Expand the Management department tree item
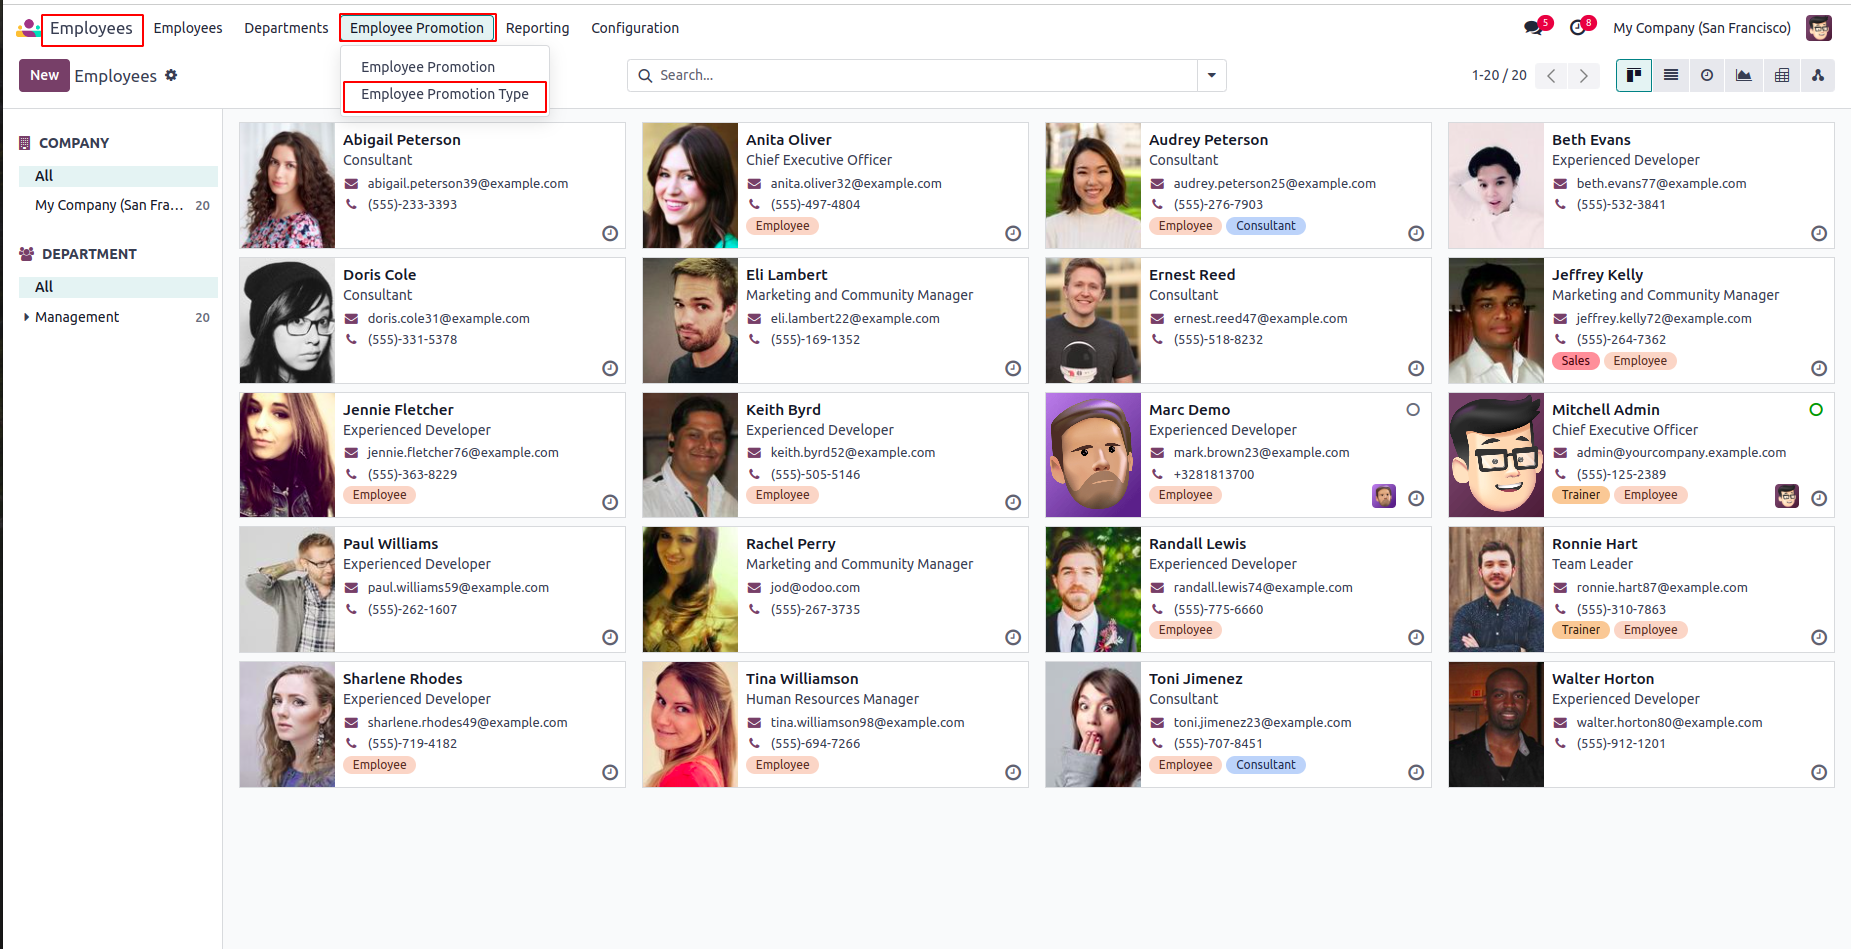Screen dimensions: 1851x949 26,317
